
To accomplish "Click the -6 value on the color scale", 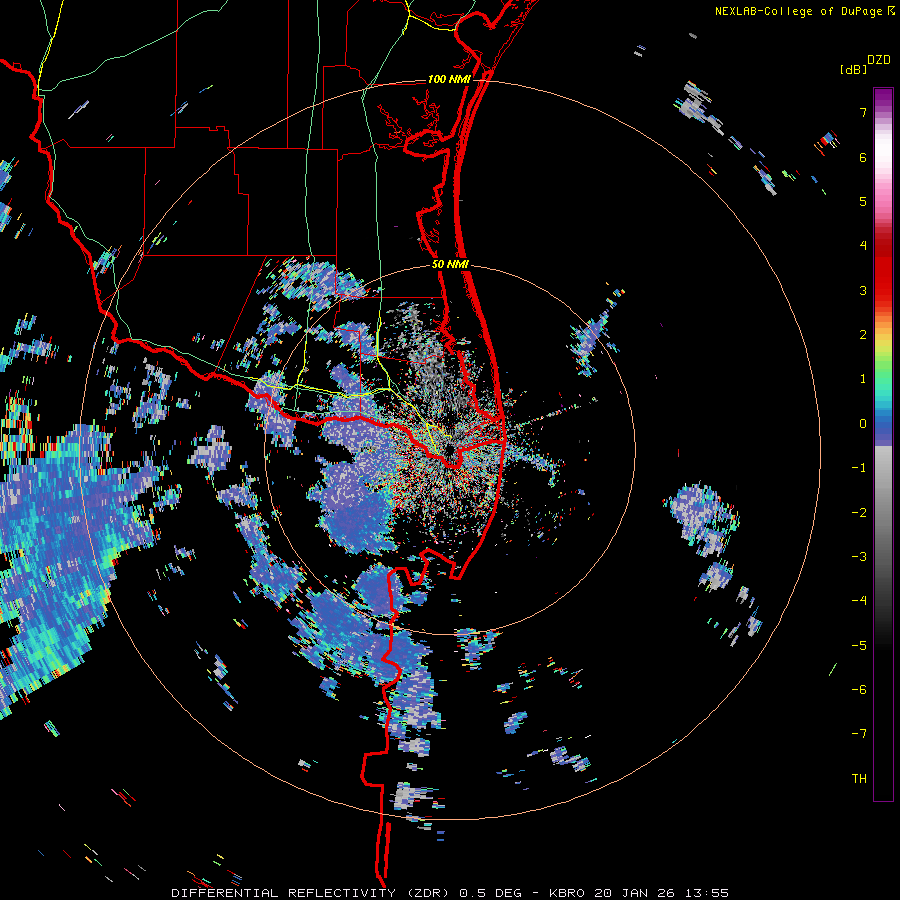I will (859, 690).
